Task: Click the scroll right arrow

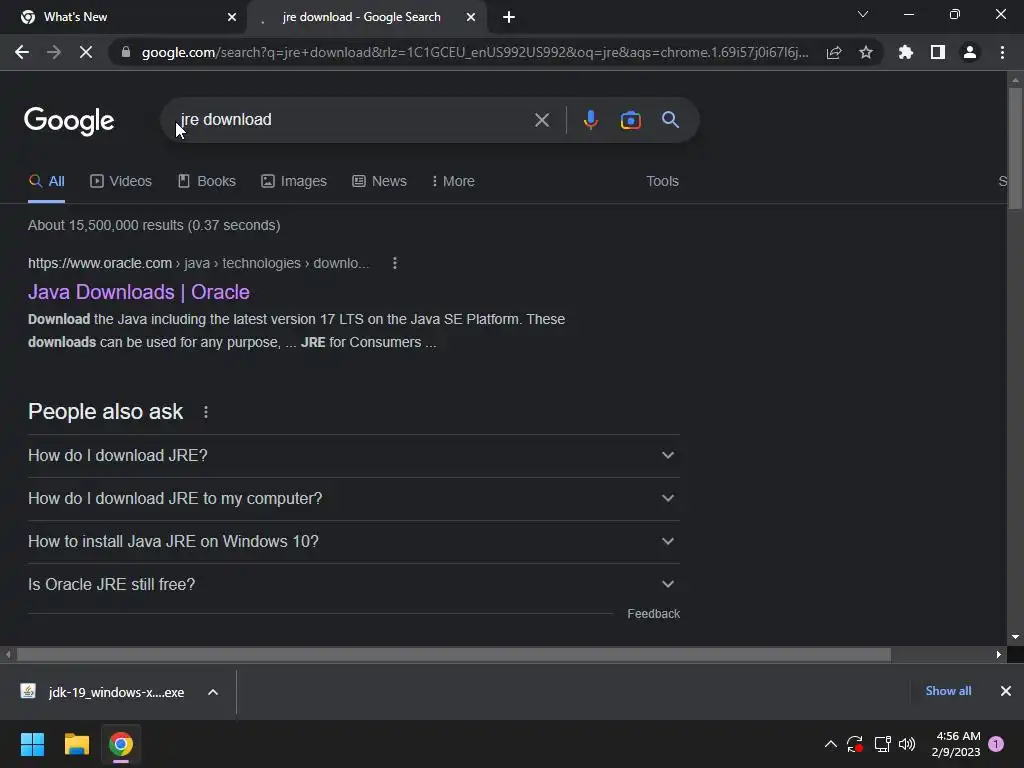Action: (999, 654)
